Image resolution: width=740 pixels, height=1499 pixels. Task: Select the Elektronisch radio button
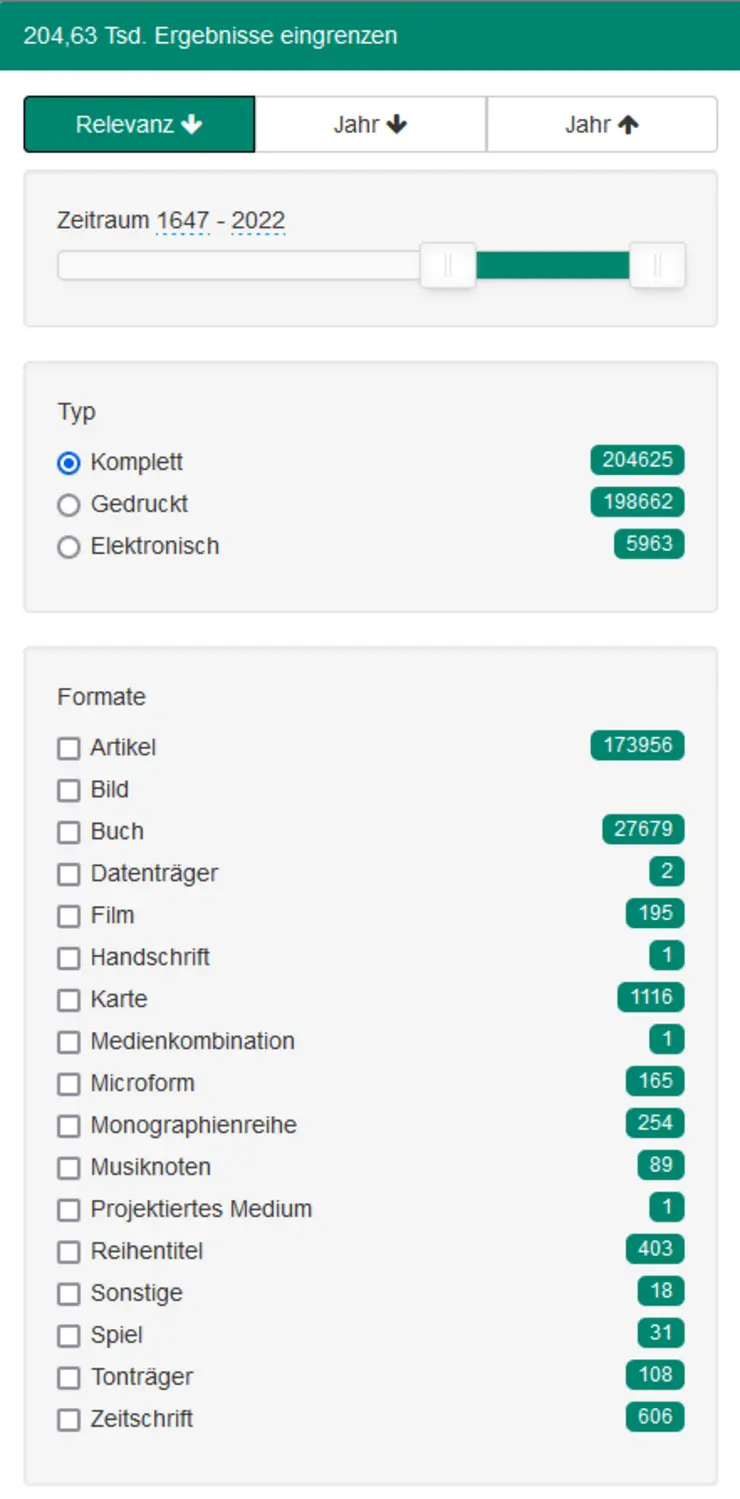[69, 547]
